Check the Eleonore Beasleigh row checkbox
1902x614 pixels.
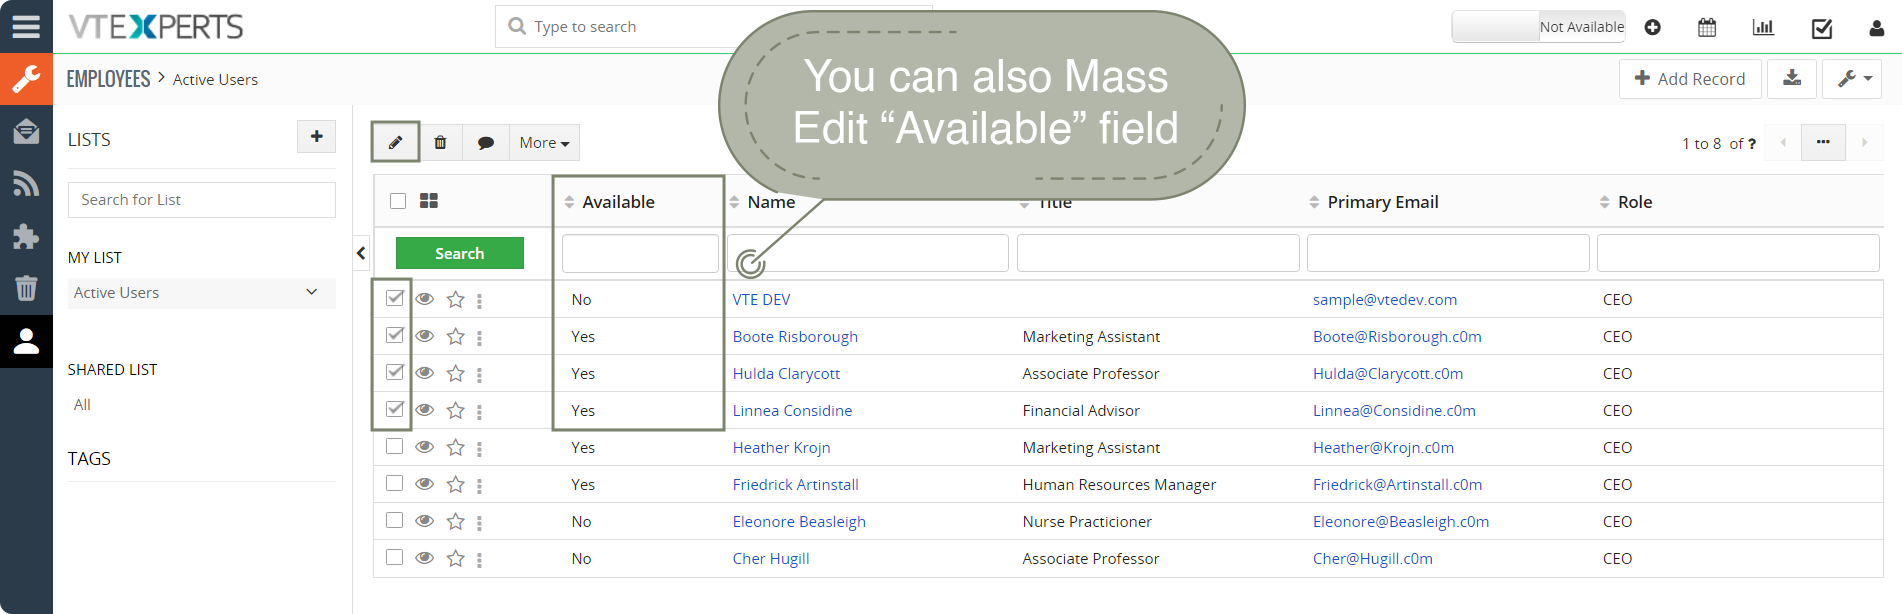395,520
